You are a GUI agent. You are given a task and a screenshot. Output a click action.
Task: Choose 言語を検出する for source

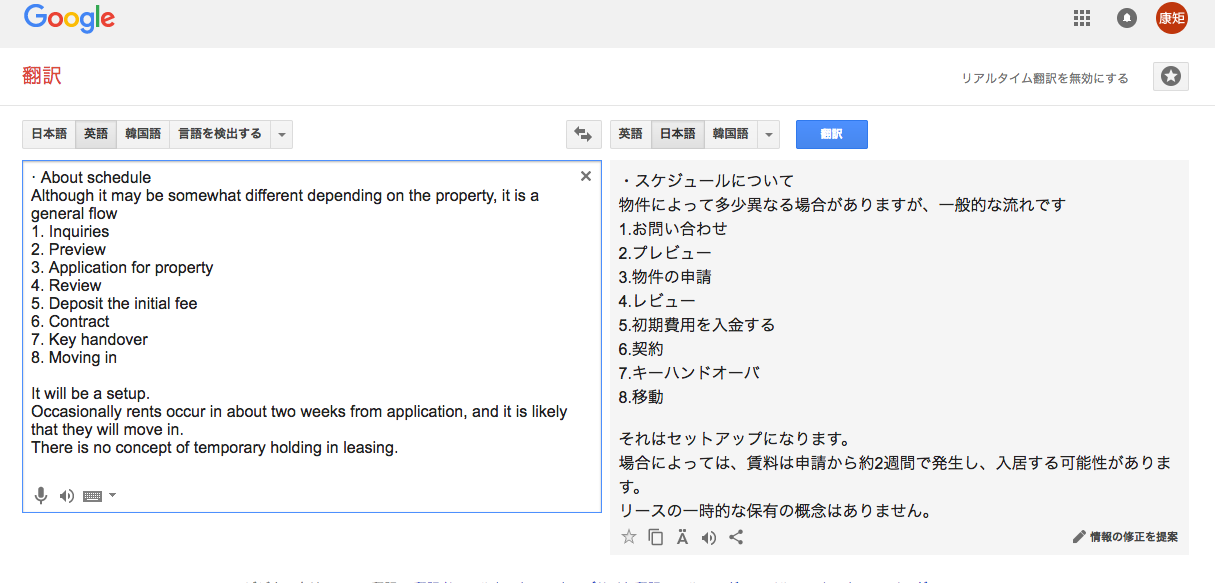(220, 134)
